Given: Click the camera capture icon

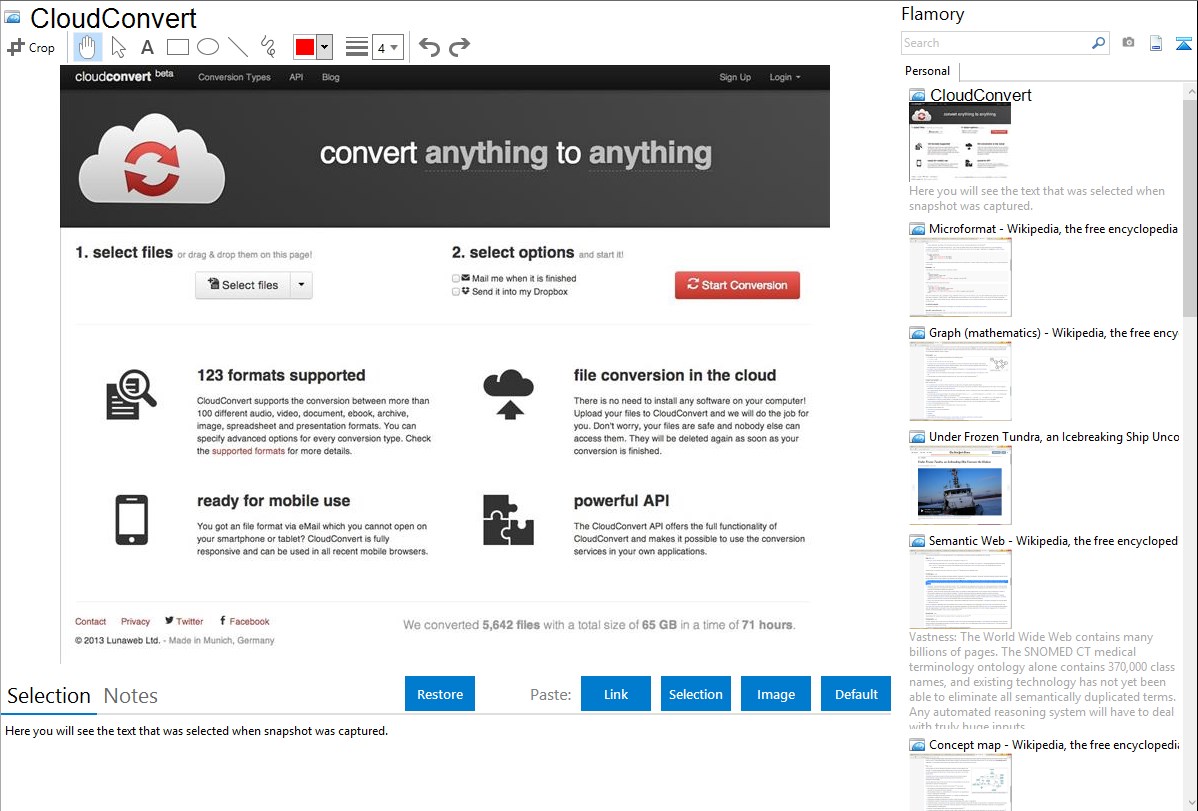Looking at the screenshot, I should (x=1128, y=43).
